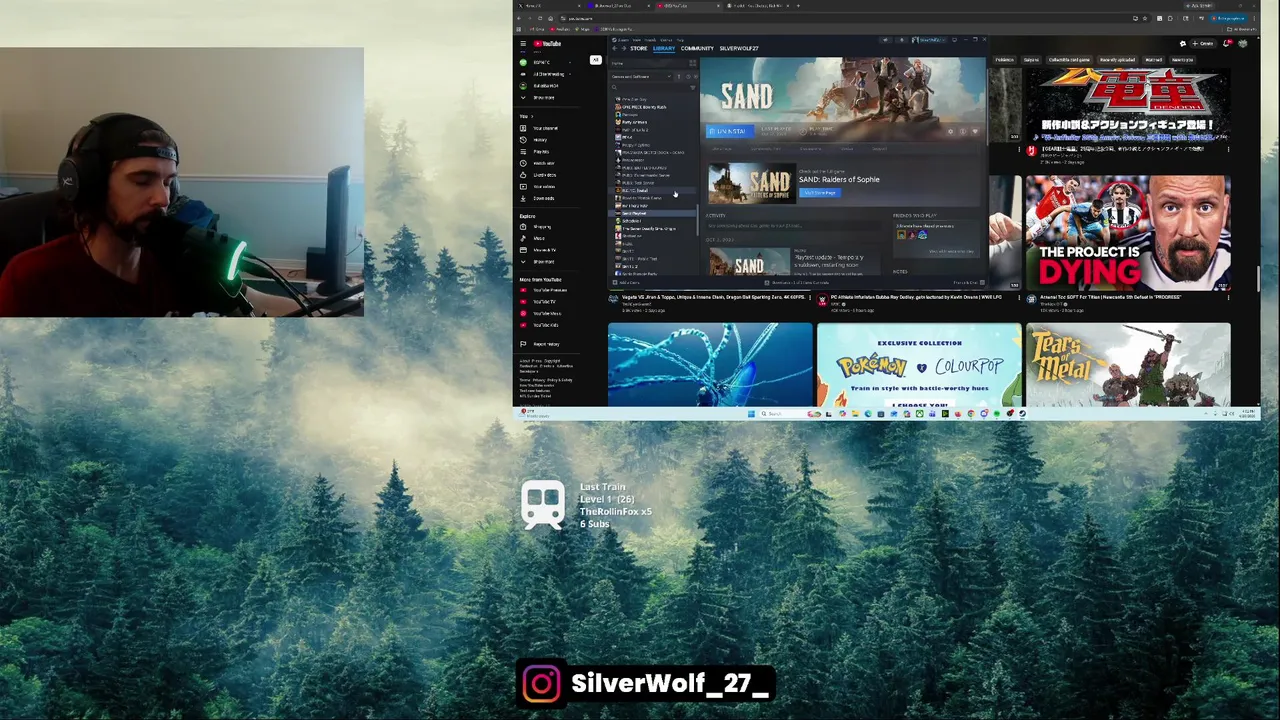Reload the browser page
Screen dimensions: 1280x720
click(540, 18)
